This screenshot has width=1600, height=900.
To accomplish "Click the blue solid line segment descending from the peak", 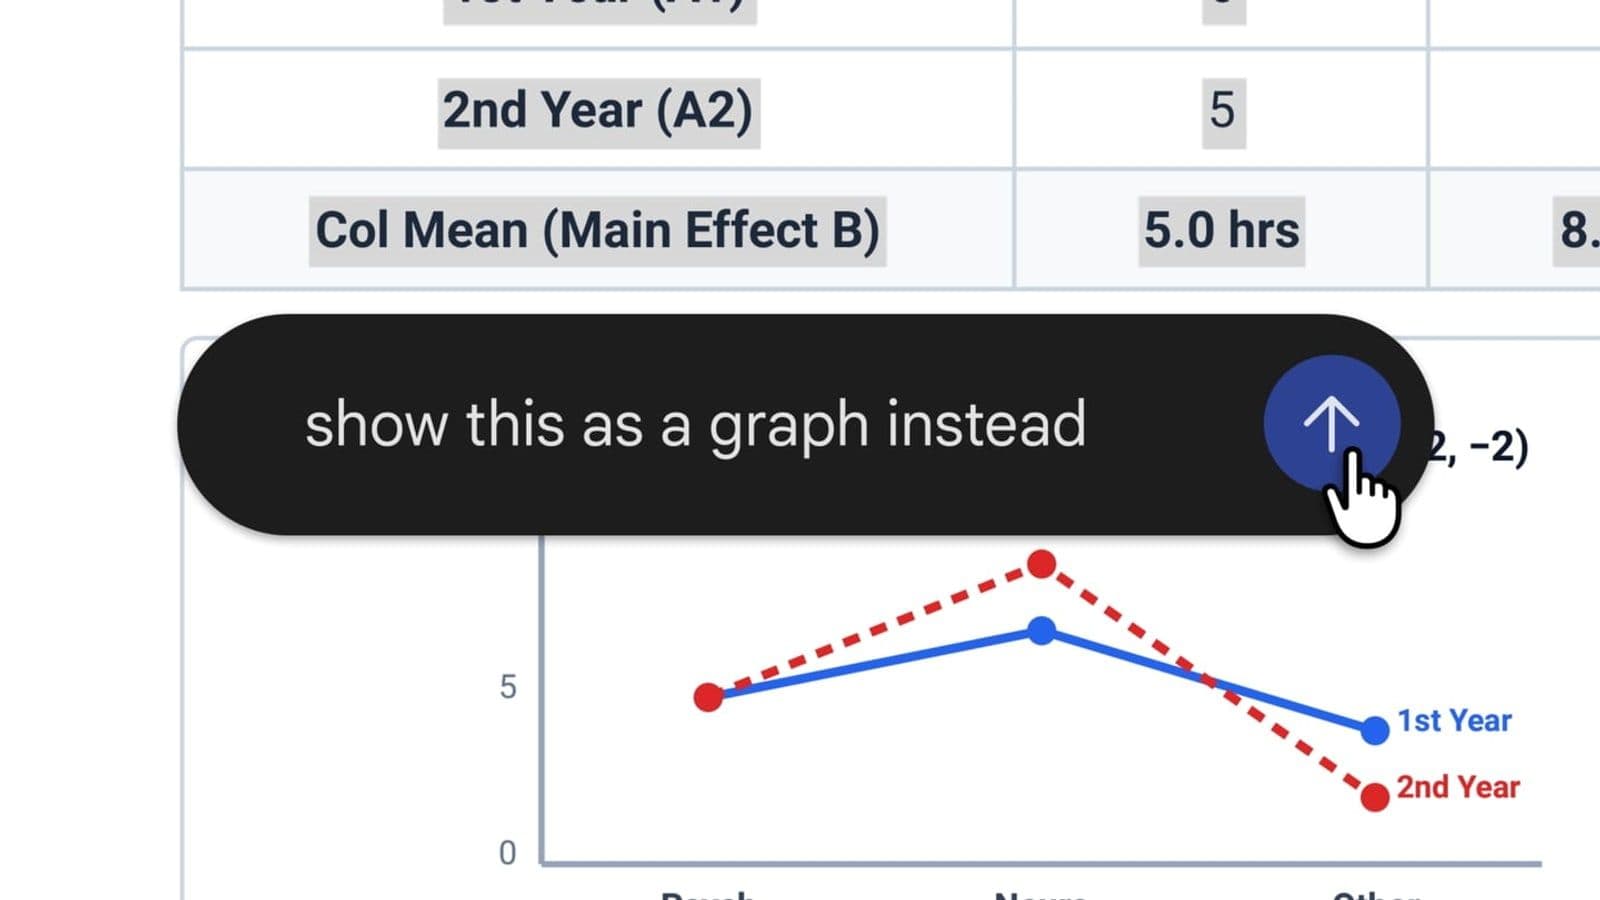I will point(1208,680).
